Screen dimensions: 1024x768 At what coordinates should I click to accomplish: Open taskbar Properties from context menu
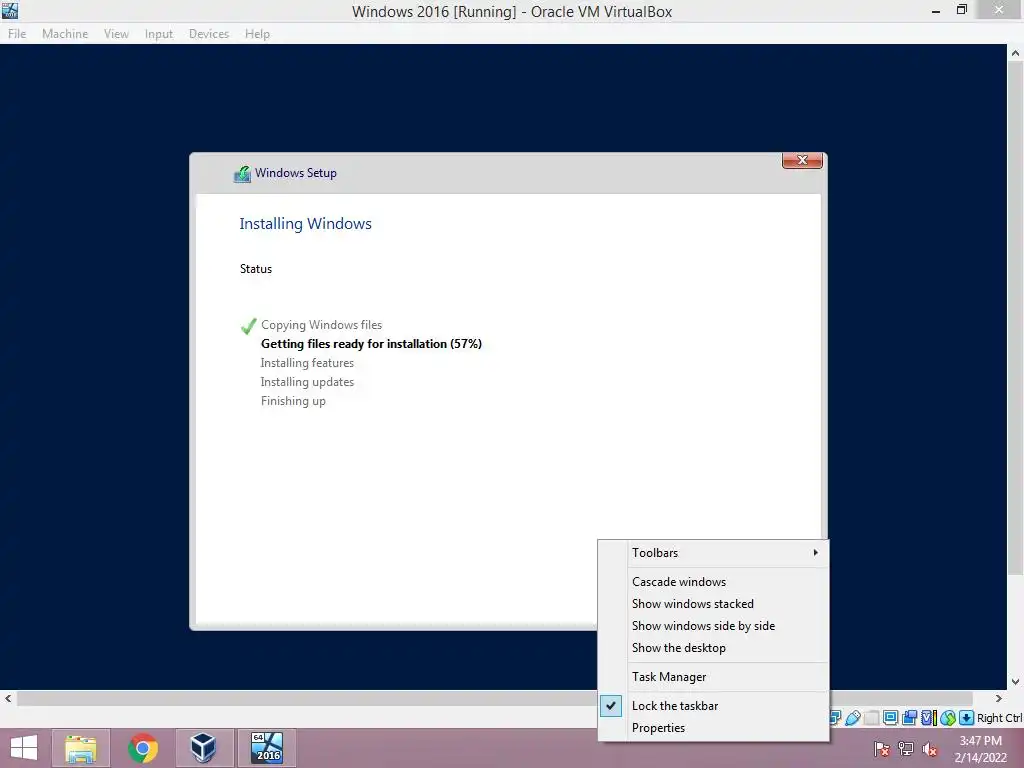713,728
